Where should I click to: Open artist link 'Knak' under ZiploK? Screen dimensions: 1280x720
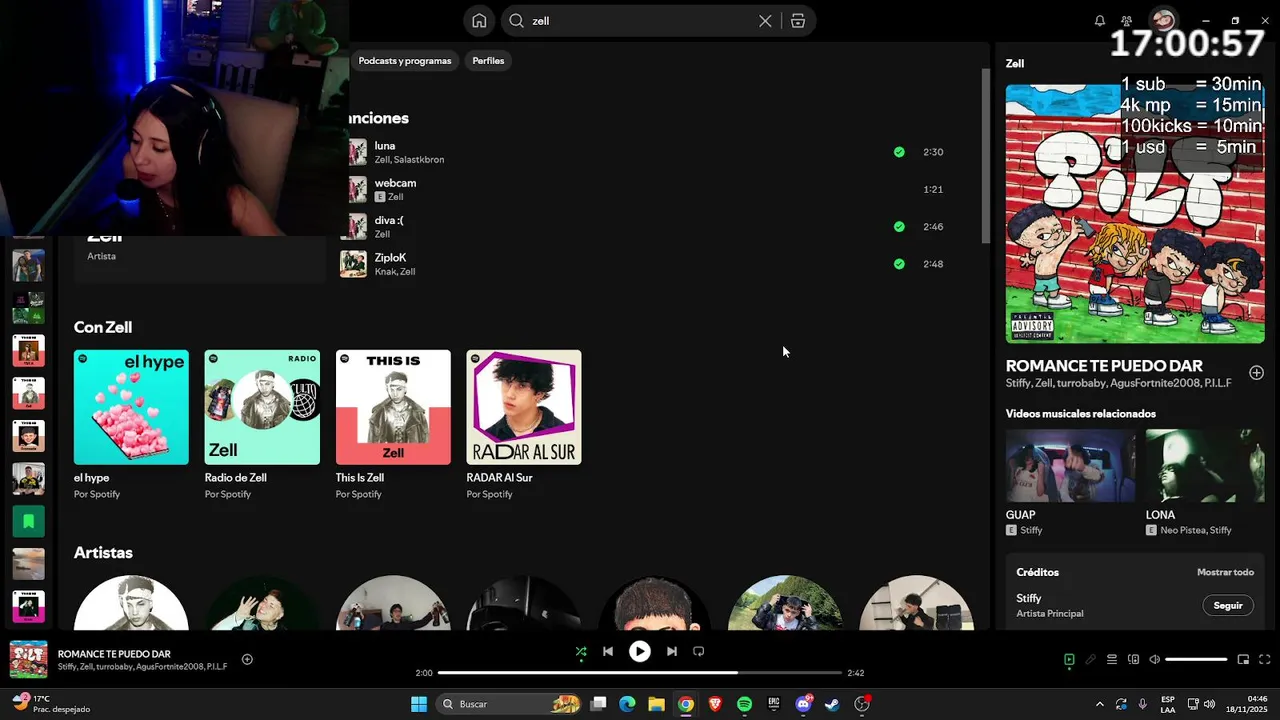tap(385, 272)
